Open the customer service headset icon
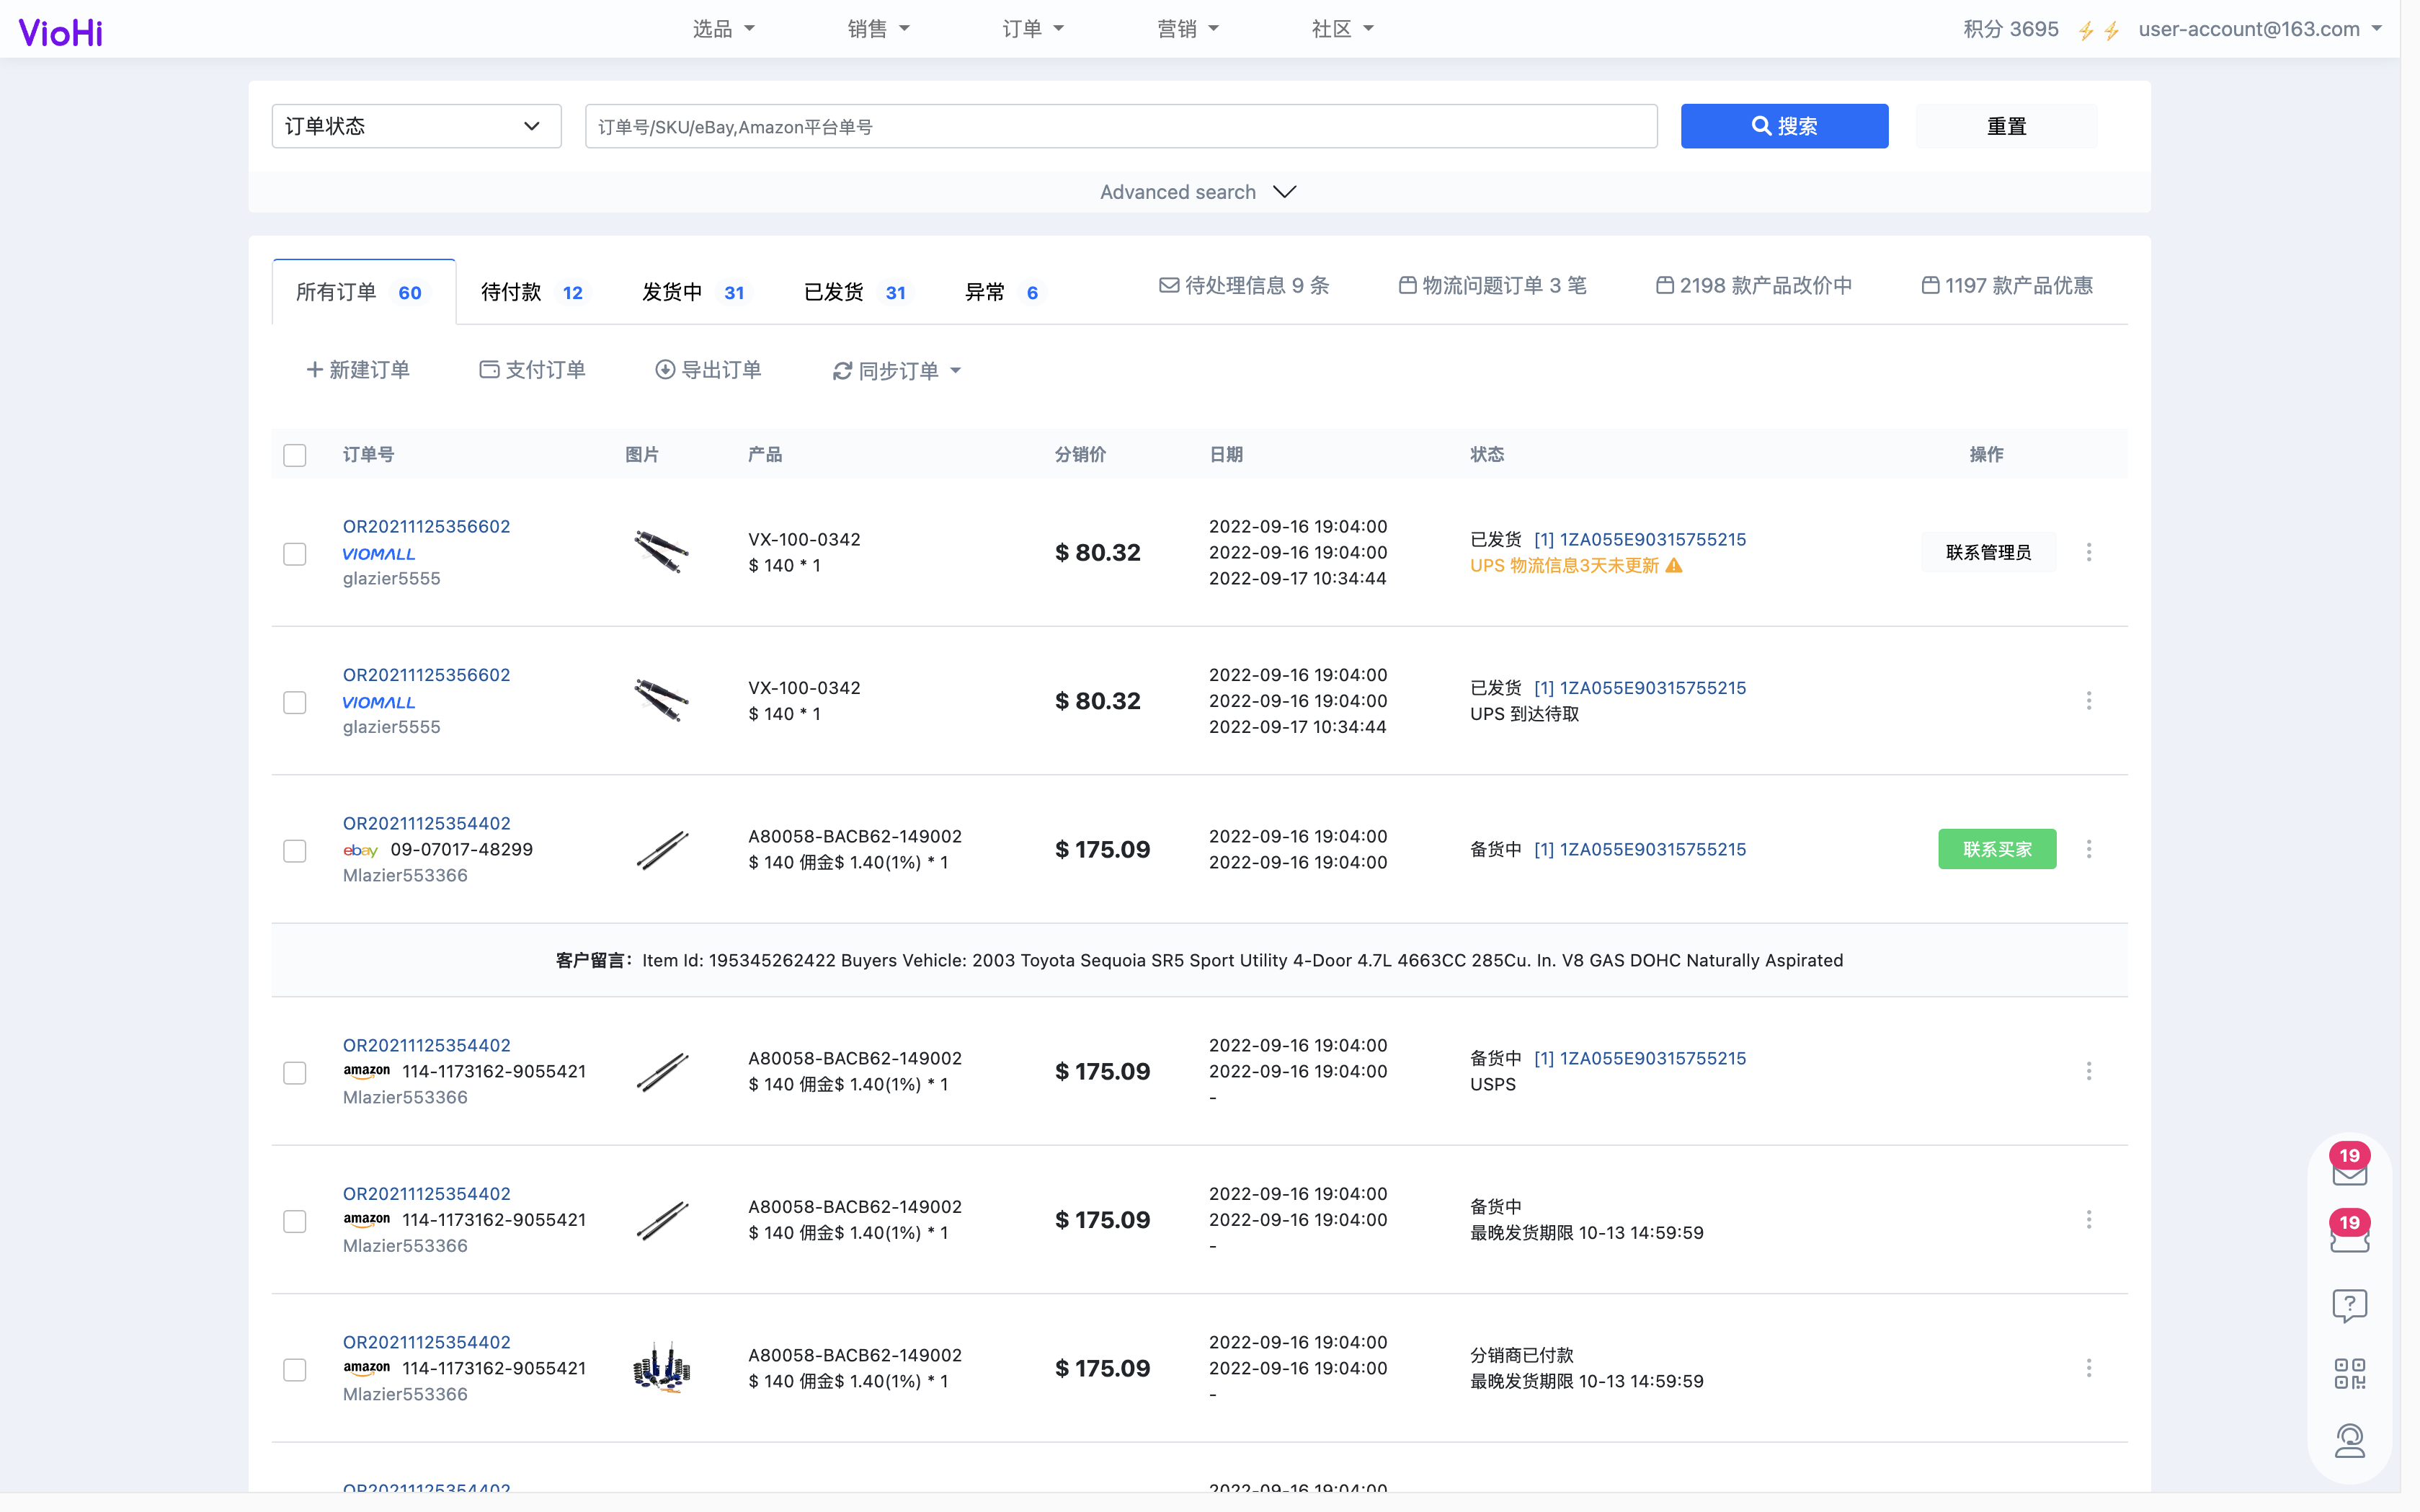 [x=2349, y=1441]
